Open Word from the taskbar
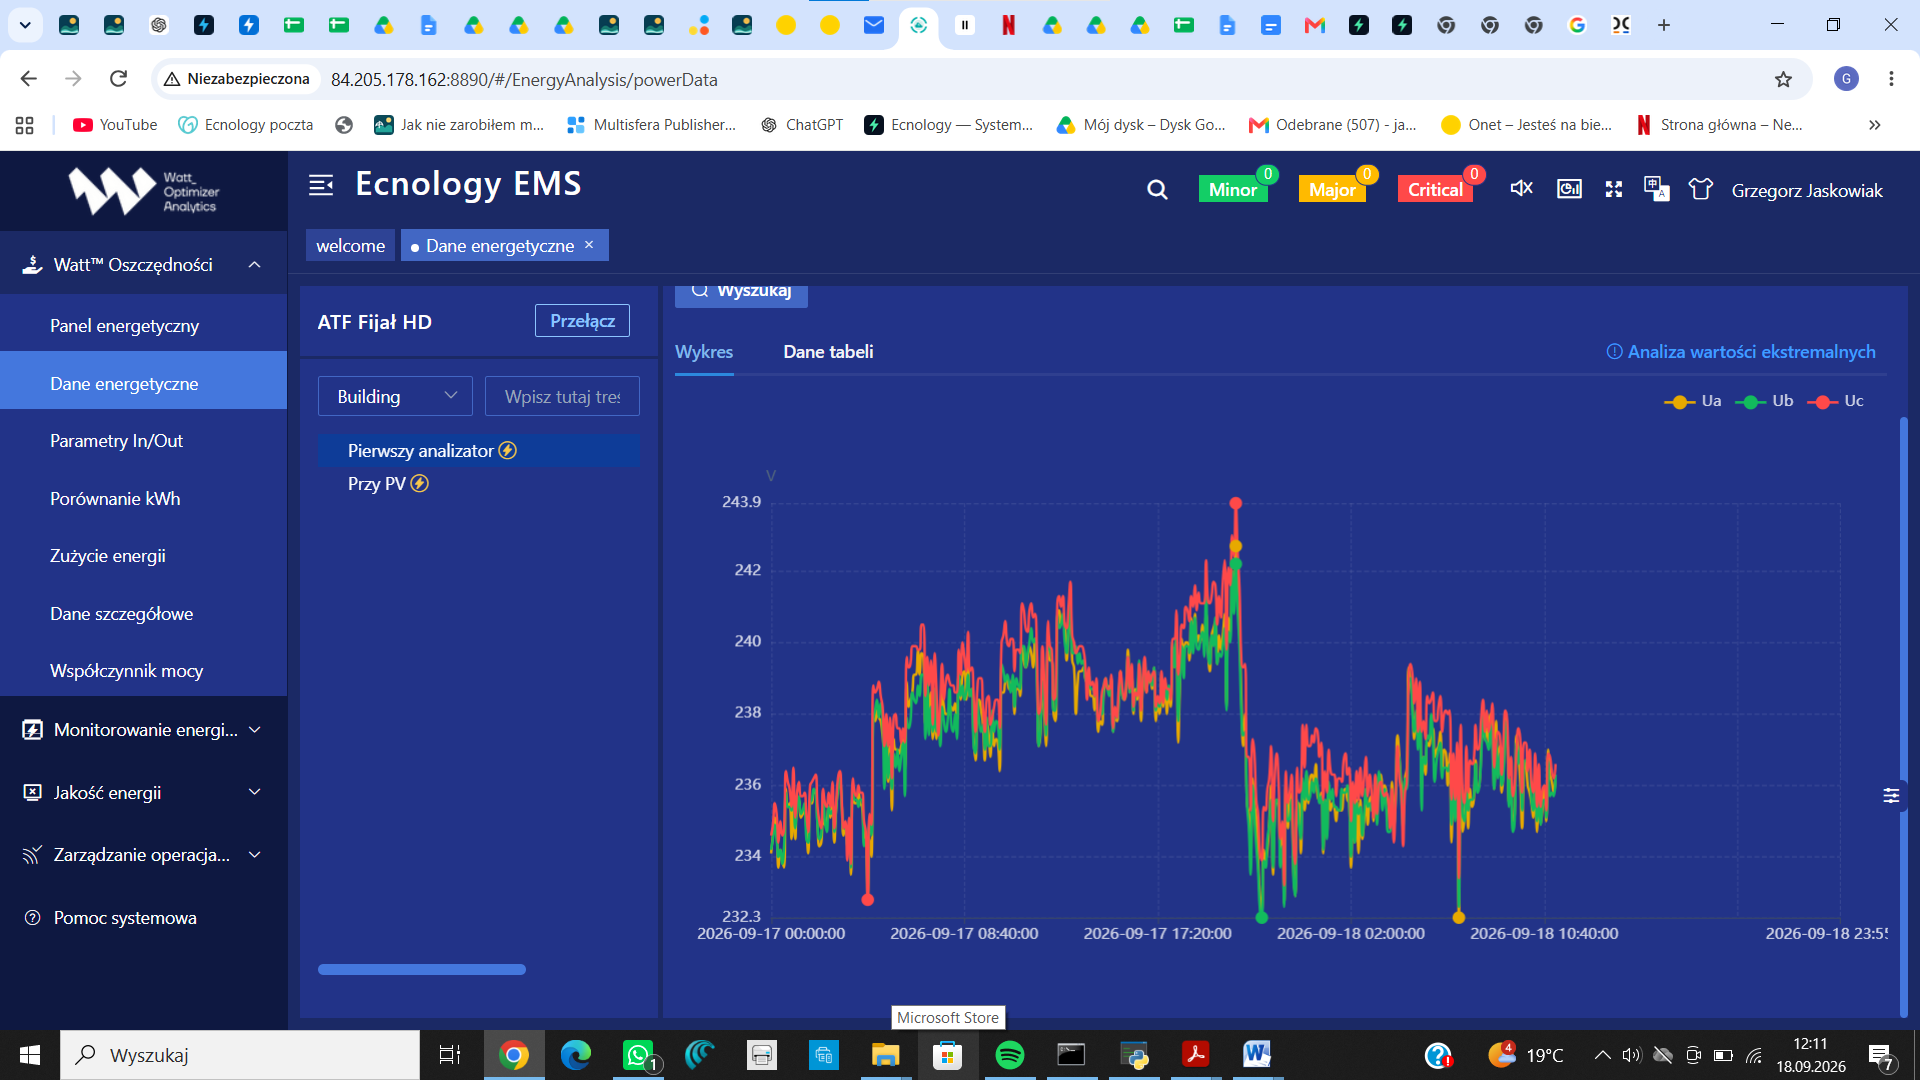This screenshot has width=1920, height=1080. pos(1257,1055)
